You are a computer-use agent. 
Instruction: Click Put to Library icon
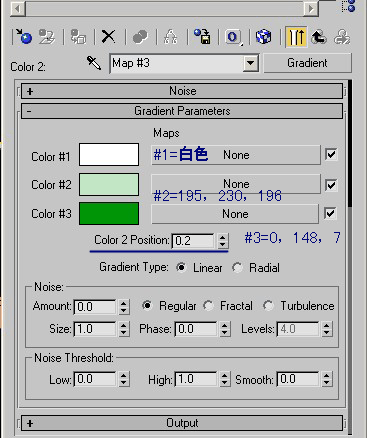point(202,36)
